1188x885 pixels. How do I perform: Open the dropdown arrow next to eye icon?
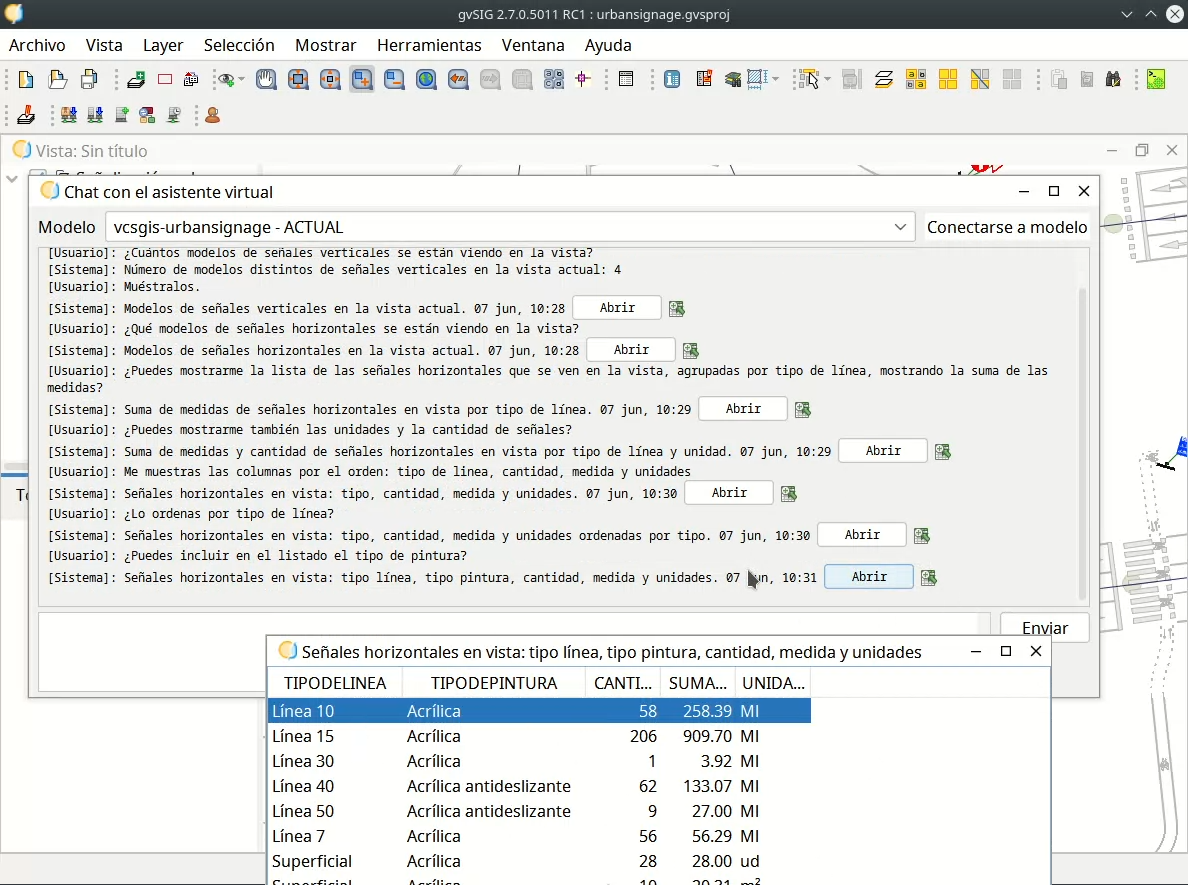(x=242, y=80)
